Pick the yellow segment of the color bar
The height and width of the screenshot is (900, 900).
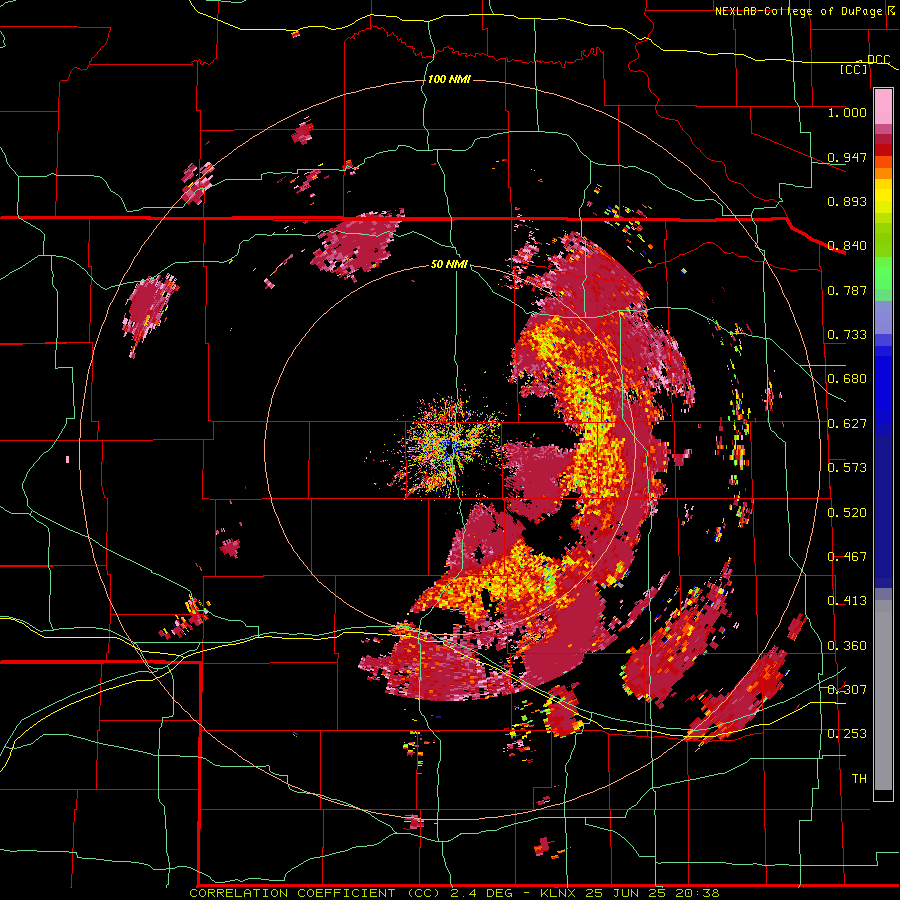pyautogui.click(x=883, y=197)
